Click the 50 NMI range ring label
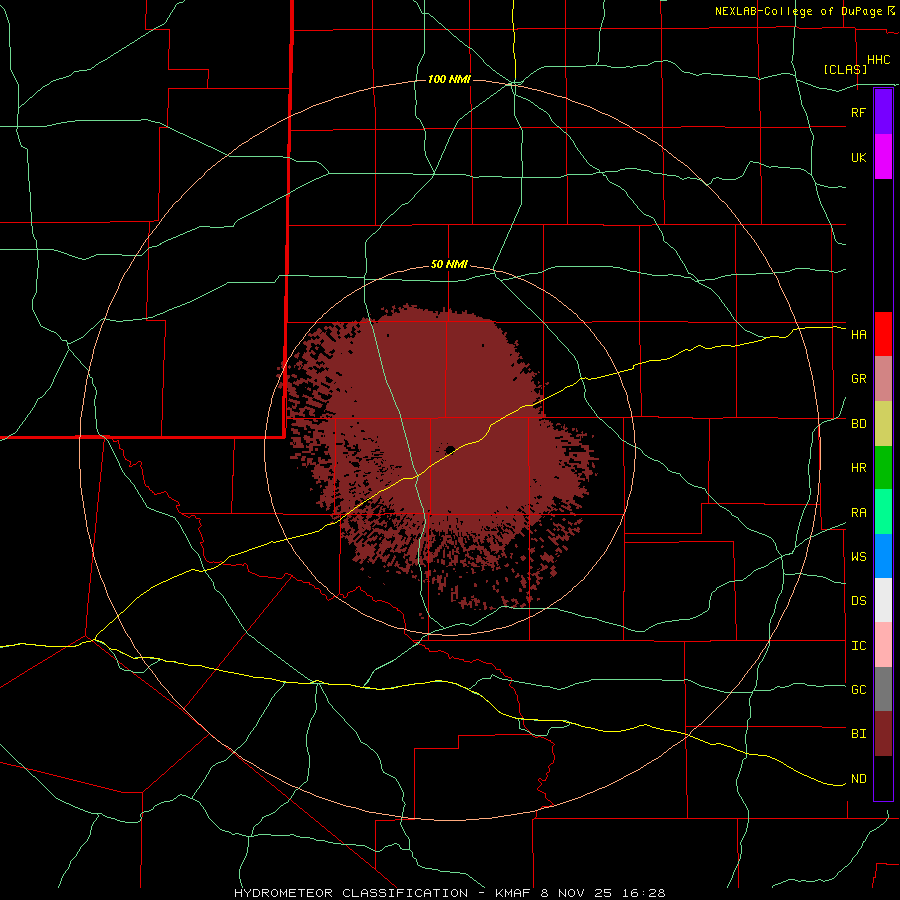The width and height of the screenshot is (900, 900). pos(449,265)
